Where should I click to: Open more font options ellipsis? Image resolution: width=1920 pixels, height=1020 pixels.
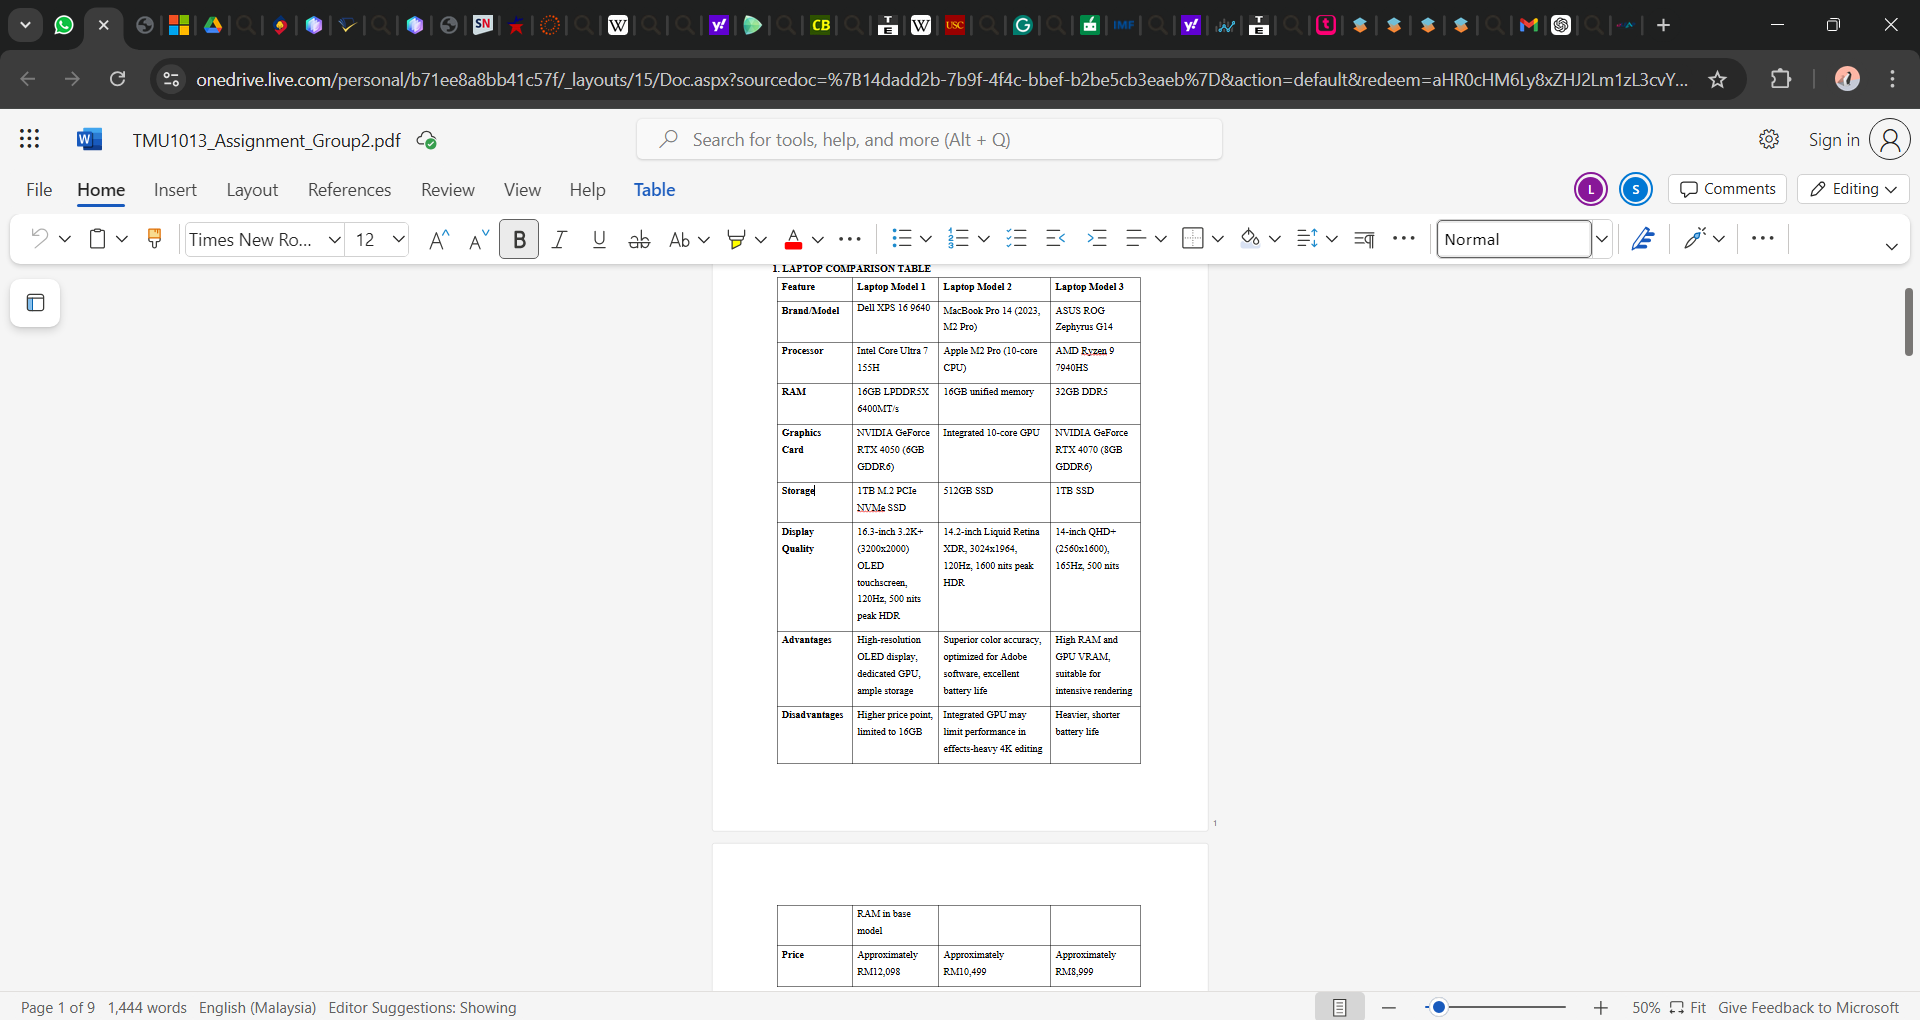point(850,239)
